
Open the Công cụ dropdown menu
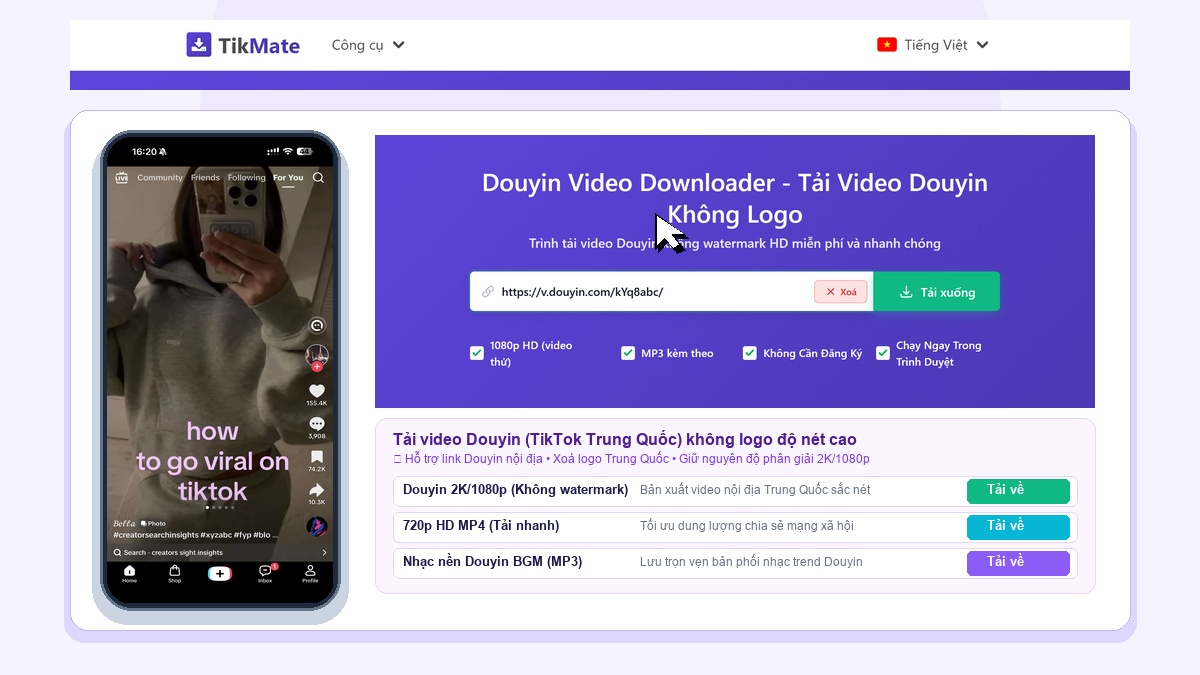coord(368,45)
